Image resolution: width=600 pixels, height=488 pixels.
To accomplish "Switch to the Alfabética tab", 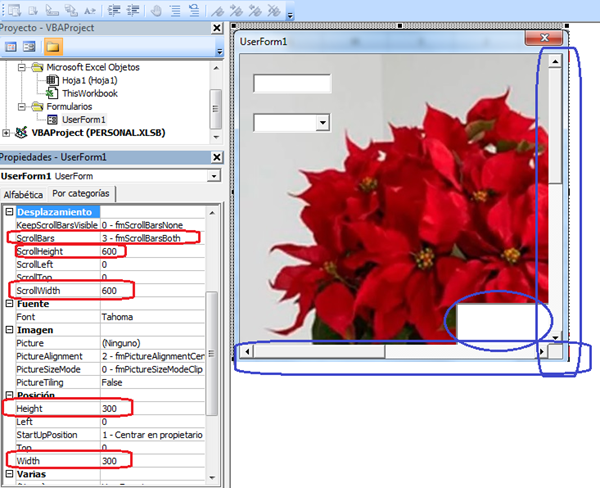I will point(23,195).
